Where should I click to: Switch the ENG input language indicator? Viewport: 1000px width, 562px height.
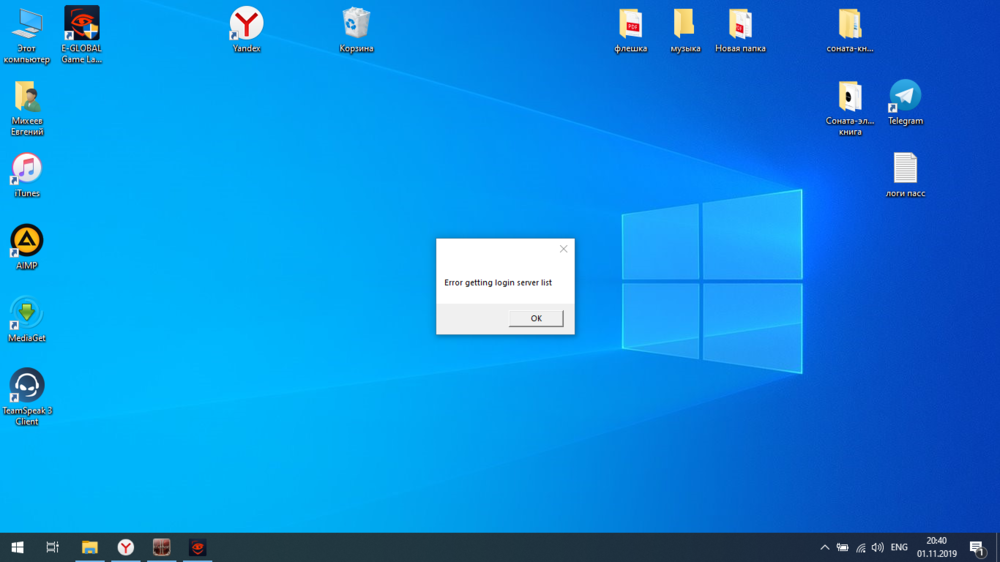click(899, 547)
